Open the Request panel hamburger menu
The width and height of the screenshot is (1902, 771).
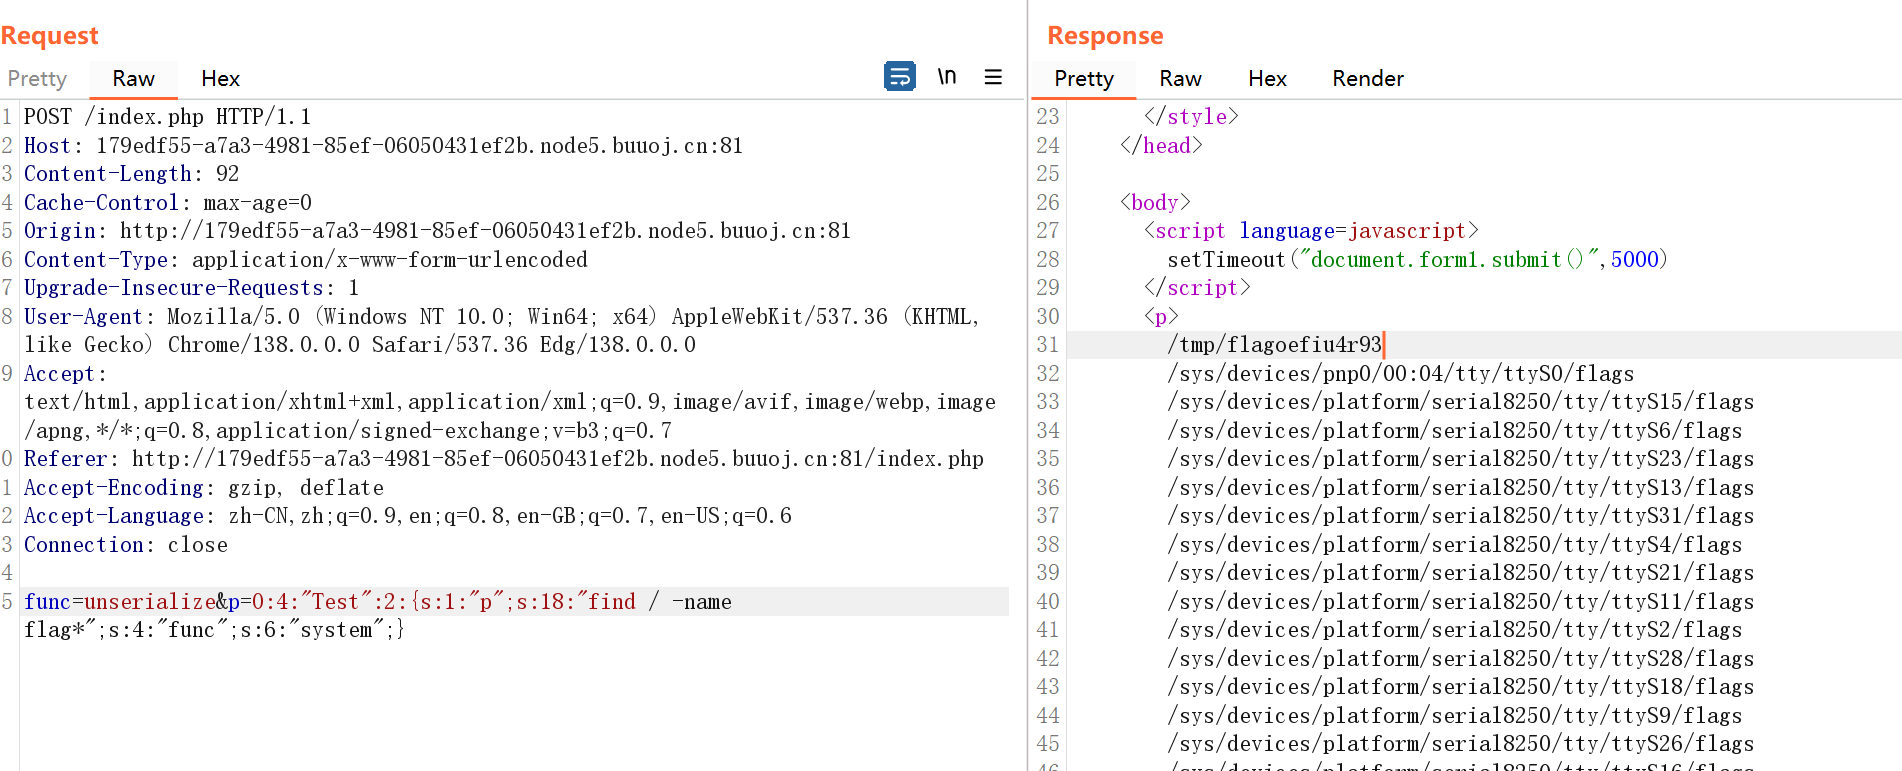point(993,77)
